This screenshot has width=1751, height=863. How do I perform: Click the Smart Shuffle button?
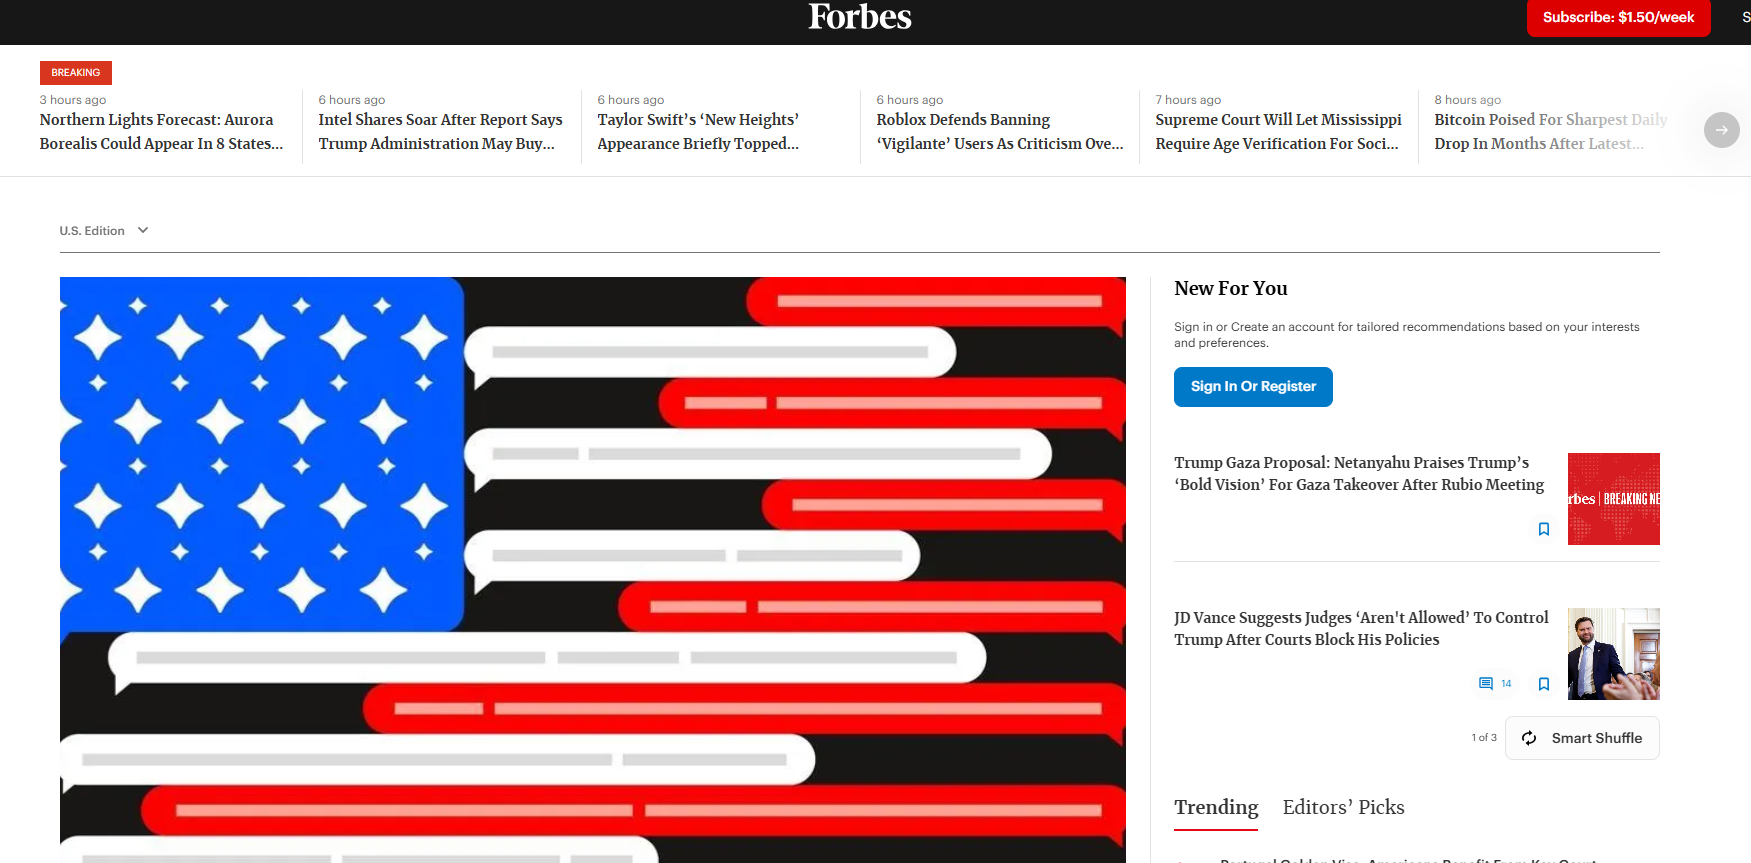coord(1582,738)
